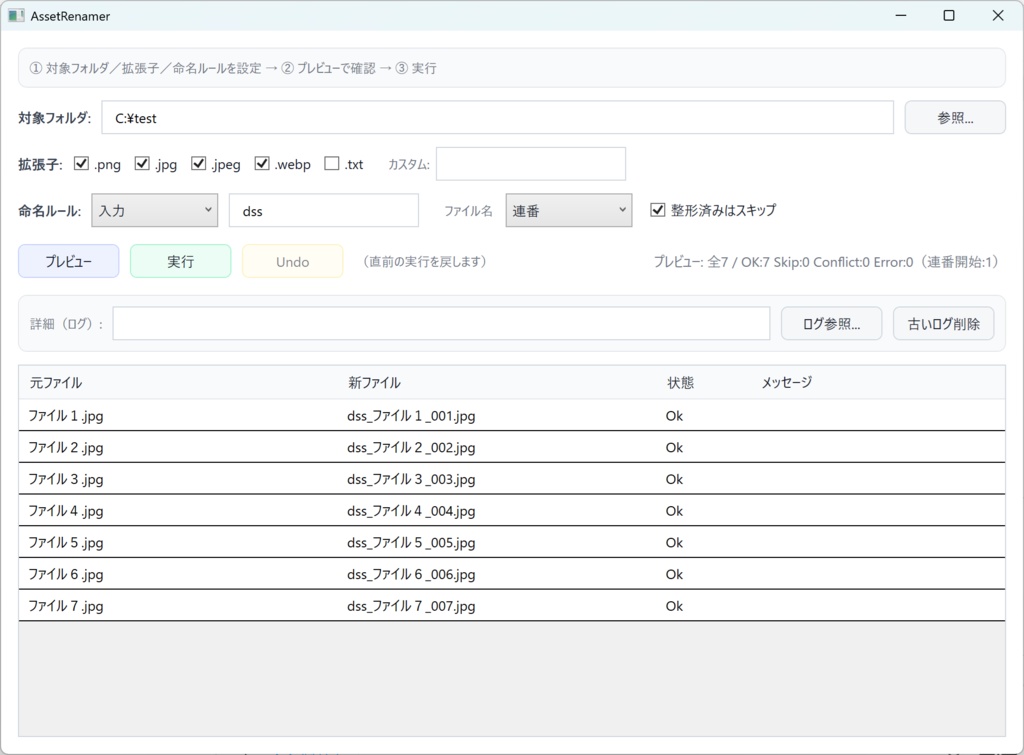The height and width of the screenshot is (755, 1024).
Task: Click the 実行 execute button
Action: [x=180, y=261]
